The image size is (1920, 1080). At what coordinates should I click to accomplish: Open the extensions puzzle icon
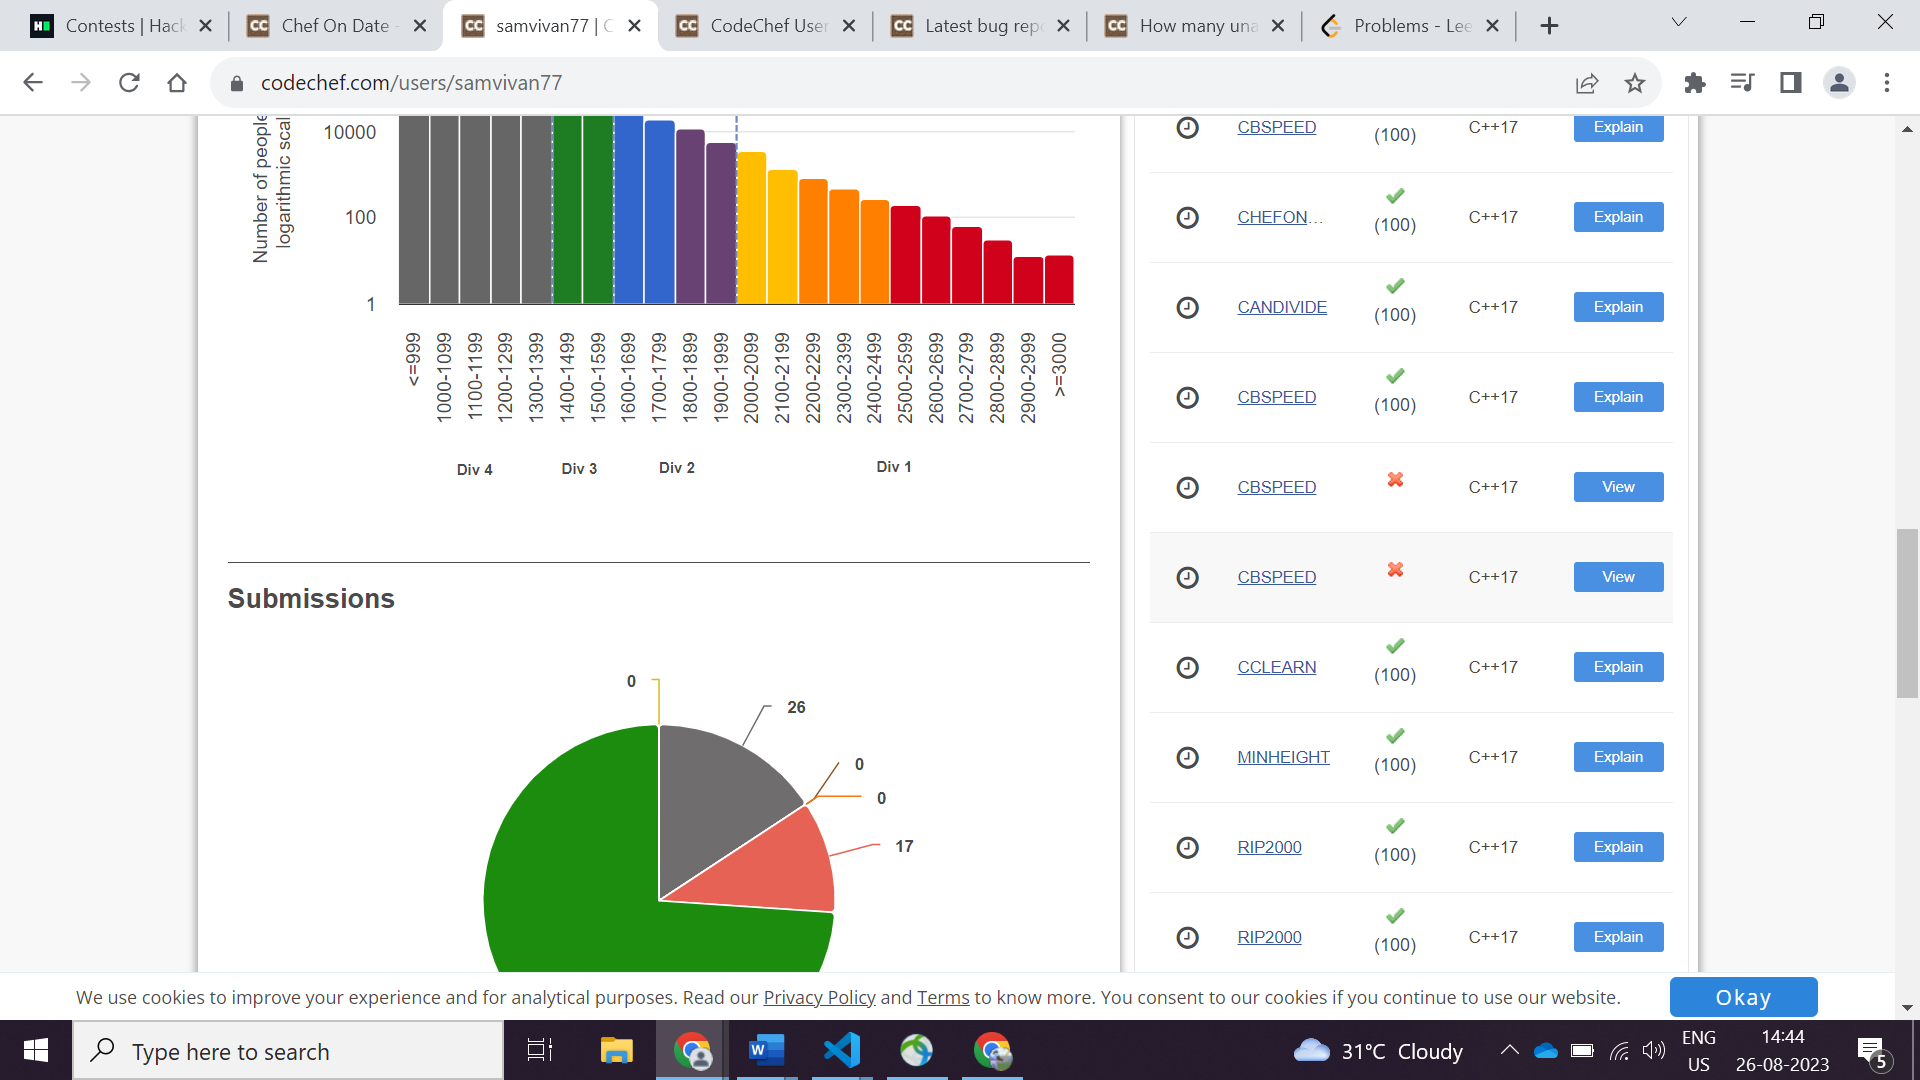[x=1694, y=83]
